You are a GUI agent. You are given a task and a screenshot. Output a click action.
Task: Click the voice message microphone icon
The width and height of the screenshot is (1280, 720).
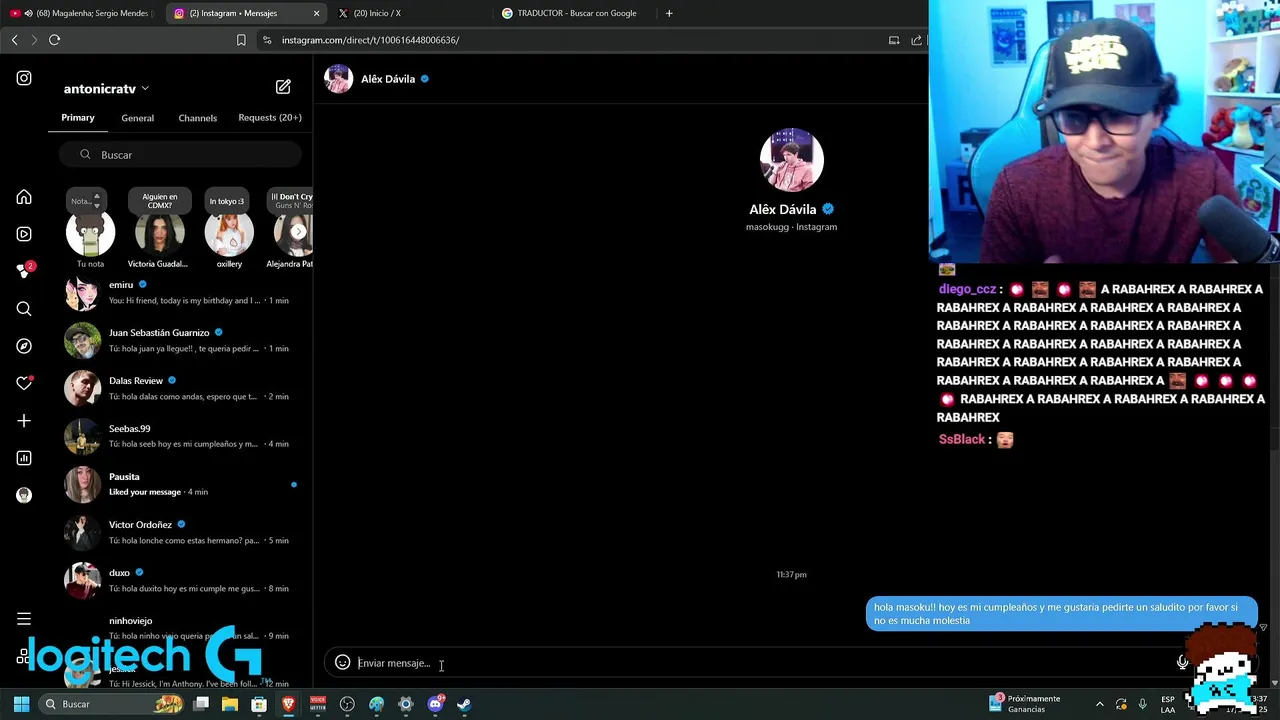point(1182,662)
